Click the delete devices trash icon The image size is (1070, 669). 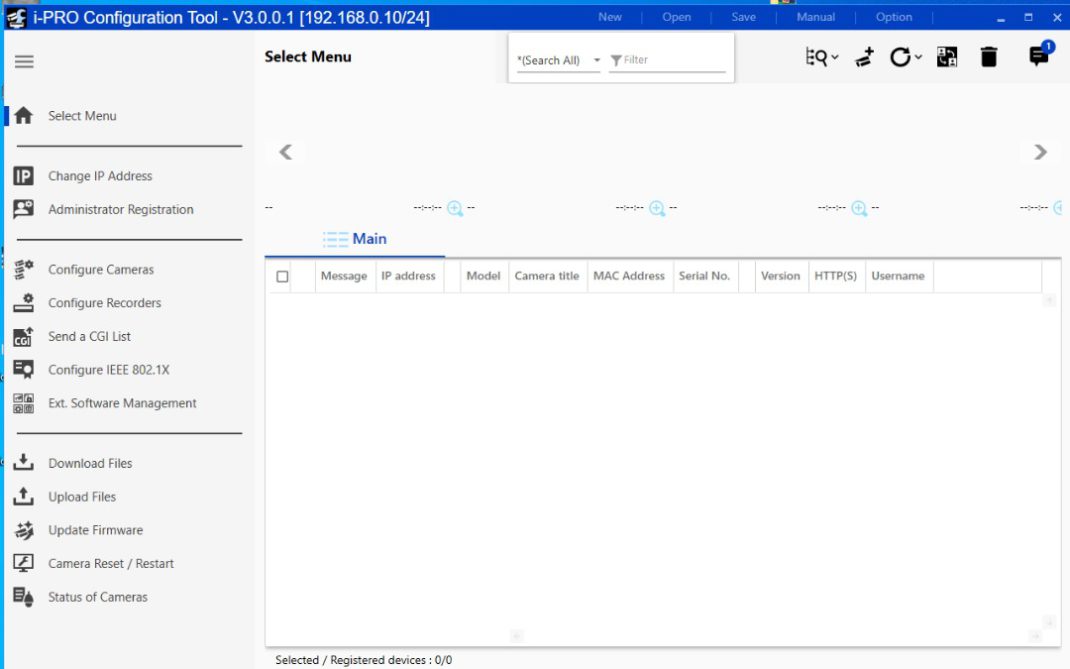(988, 57)
